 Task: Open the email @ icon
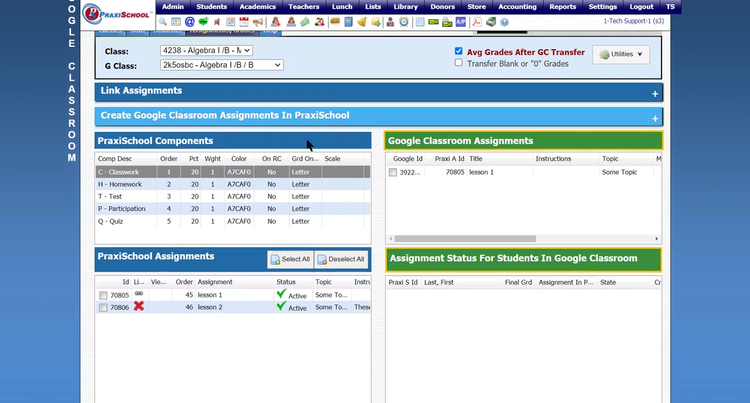point(189,22)
